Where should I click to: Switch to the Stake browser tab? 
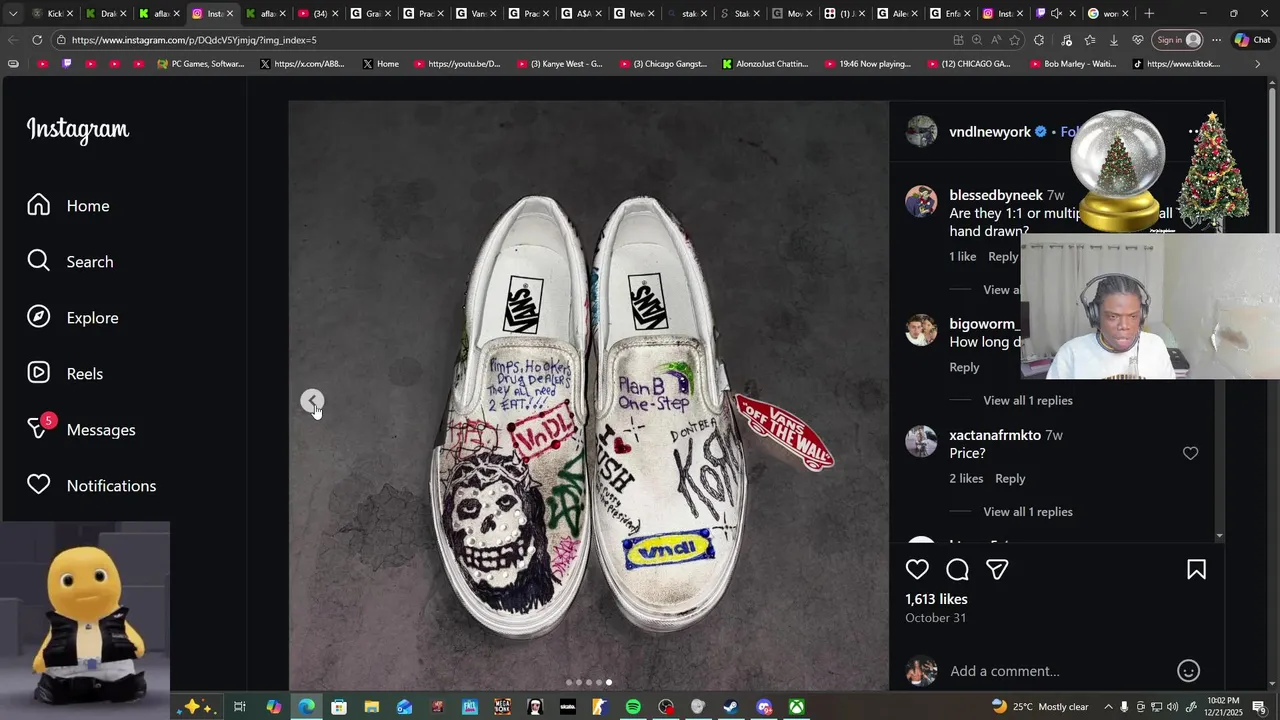tap(739, 14)
